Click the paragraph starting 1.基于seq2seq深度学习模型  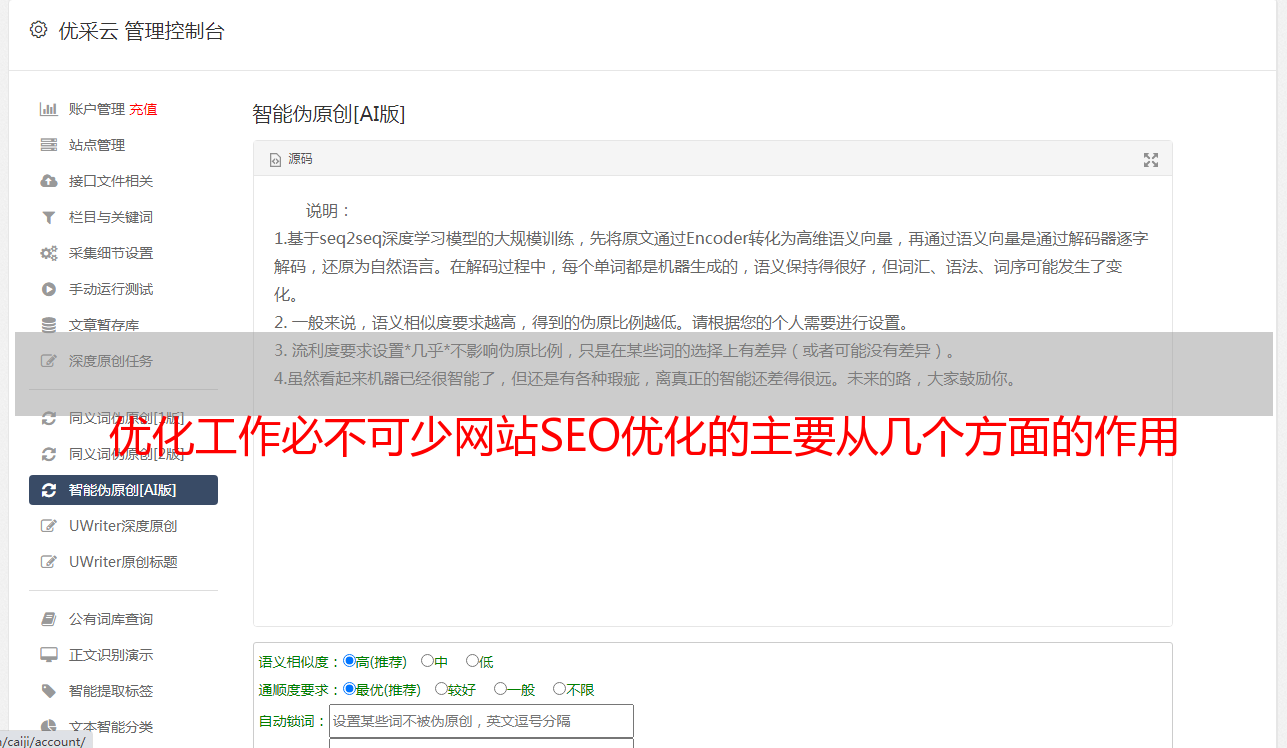711,267
